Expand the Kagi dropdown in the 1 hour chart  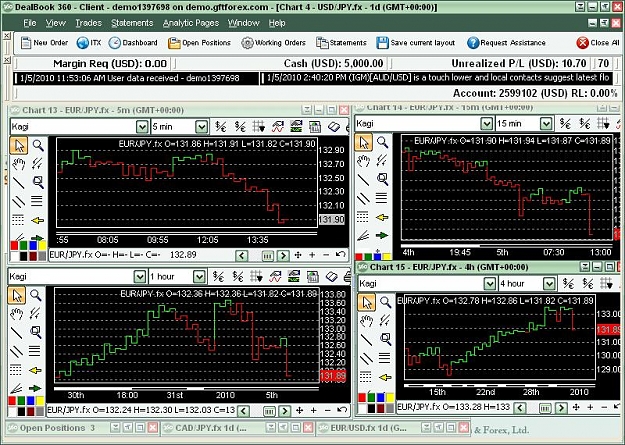coord(140,276)
